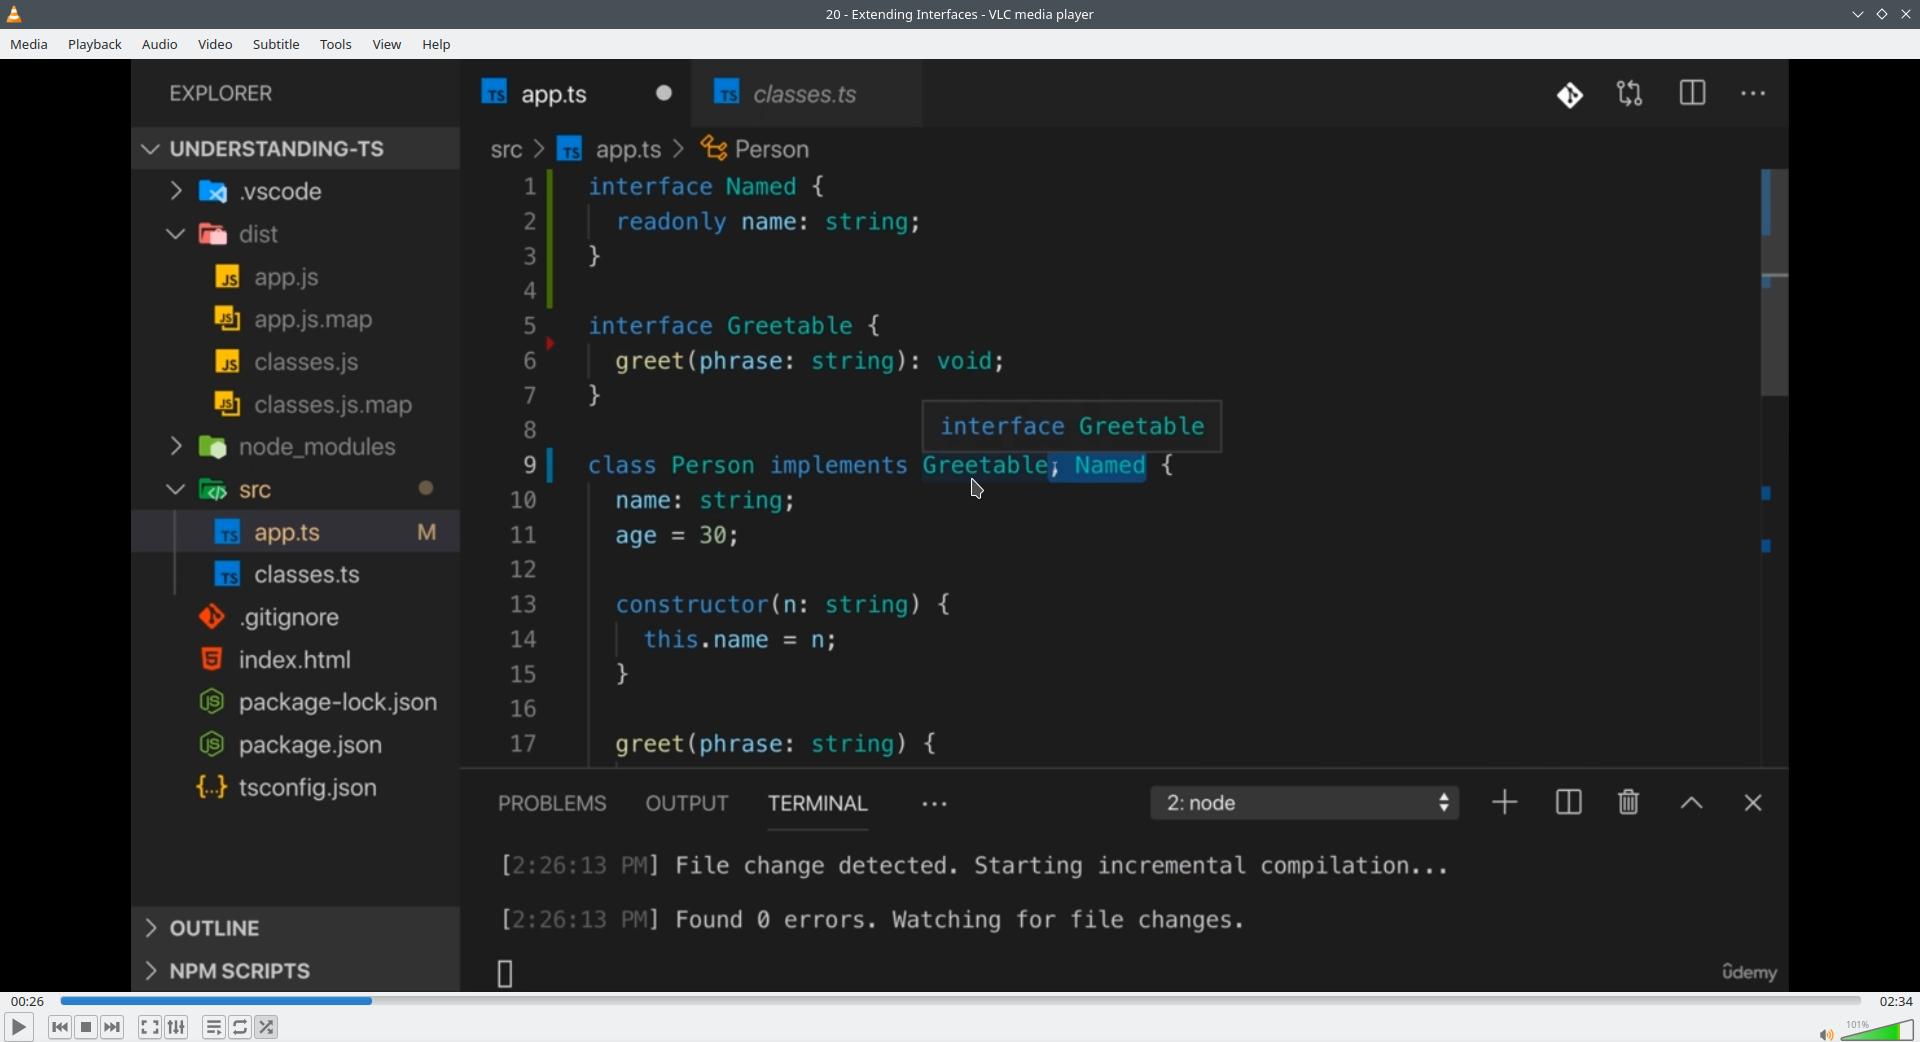
Task: Toggle fullscreen video mode
Action: [x=150, y=1027]
